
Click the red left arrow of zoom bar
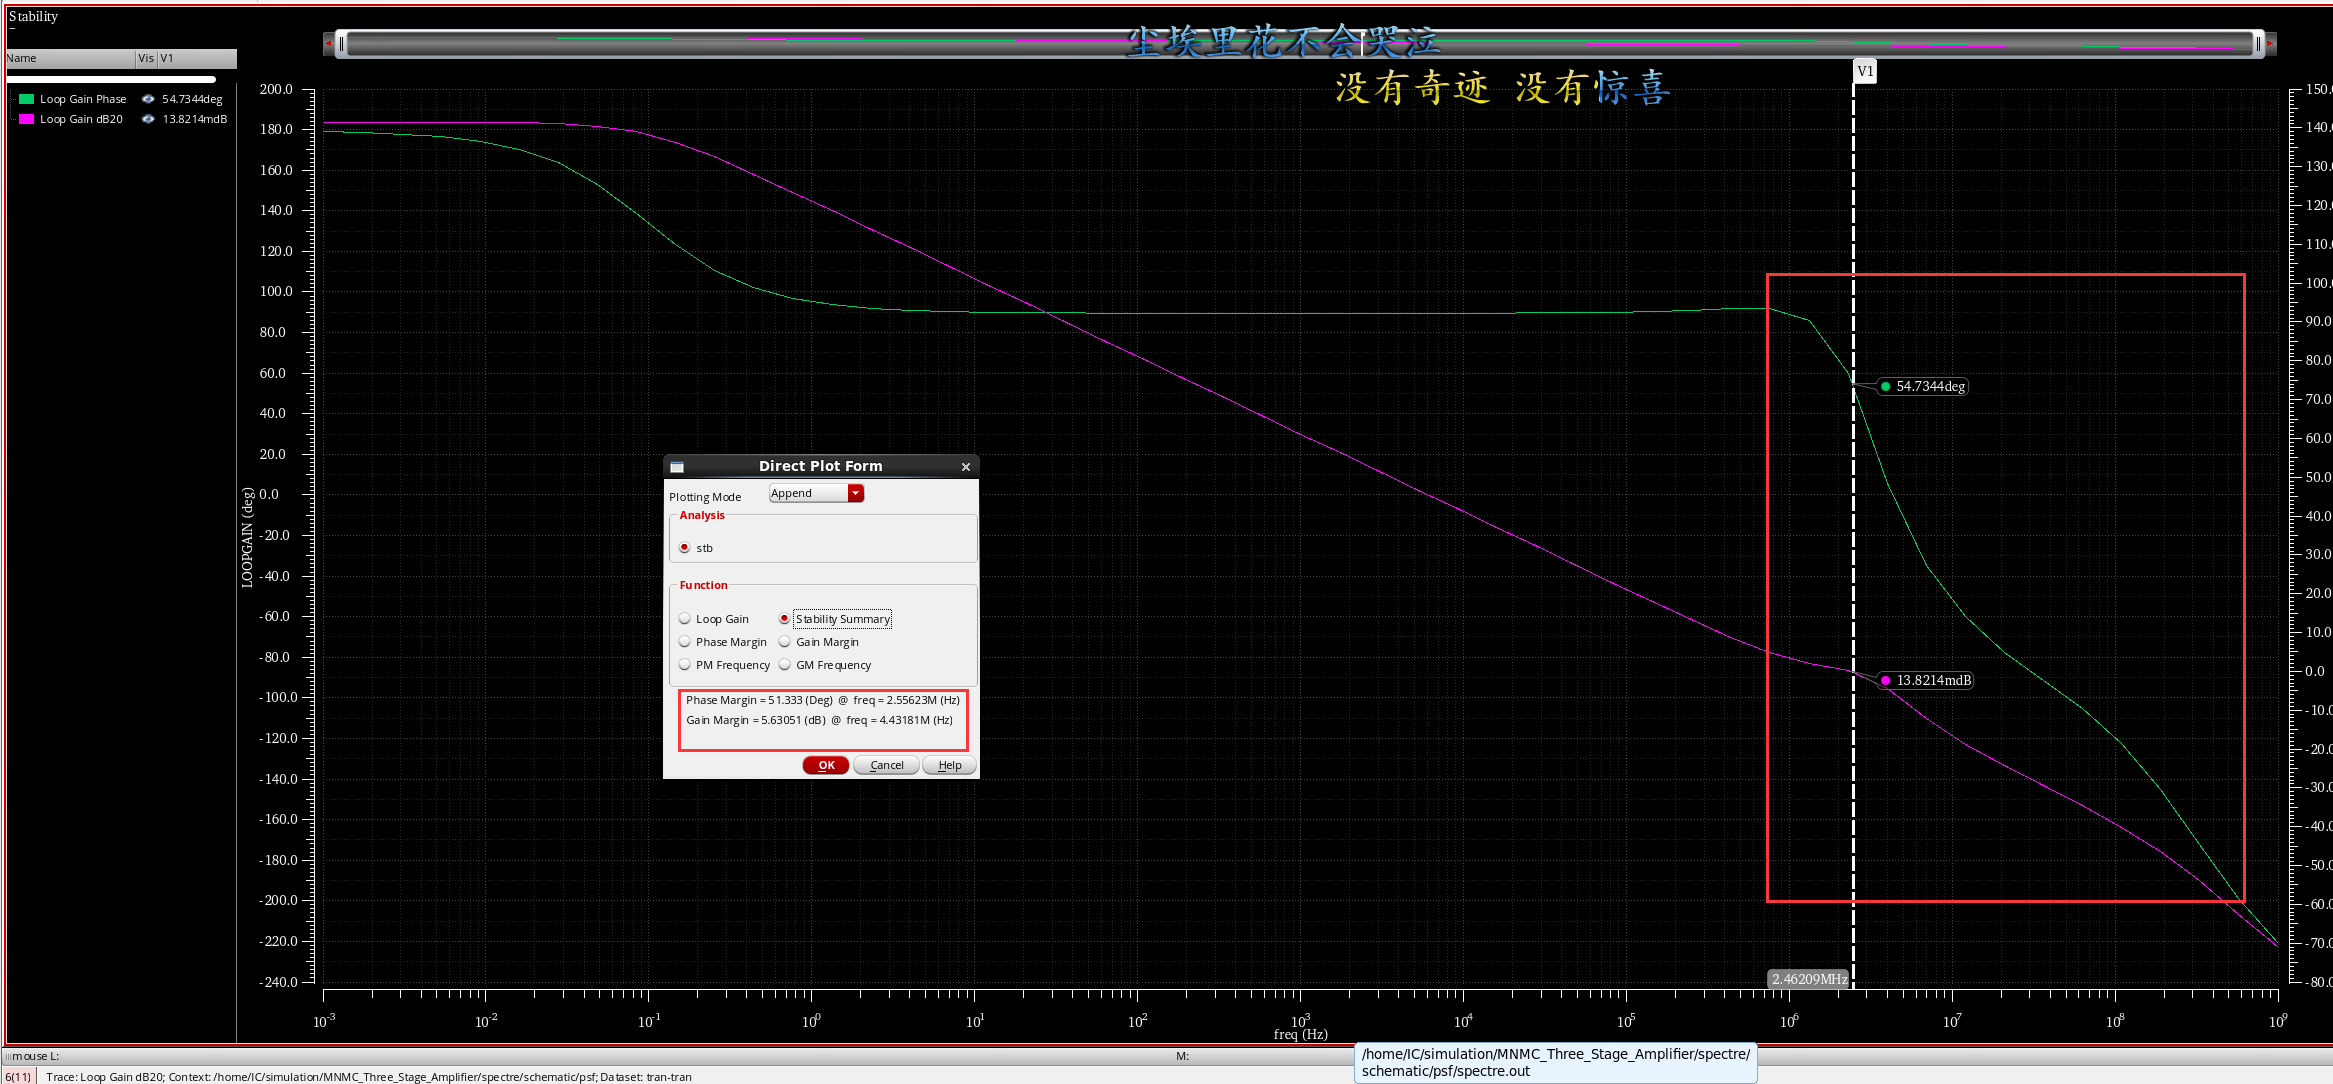tap(329, 44)
